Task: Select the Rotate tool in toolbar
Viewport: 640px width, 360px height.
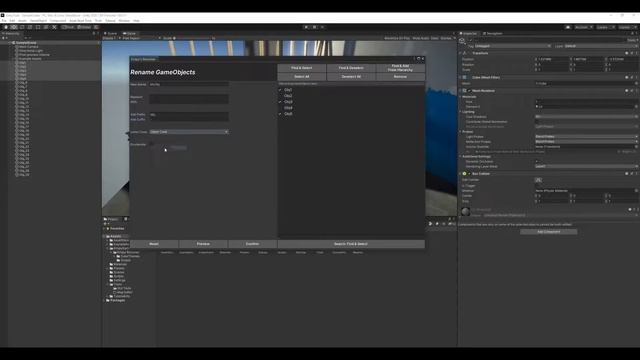Action: click(22, 27)
